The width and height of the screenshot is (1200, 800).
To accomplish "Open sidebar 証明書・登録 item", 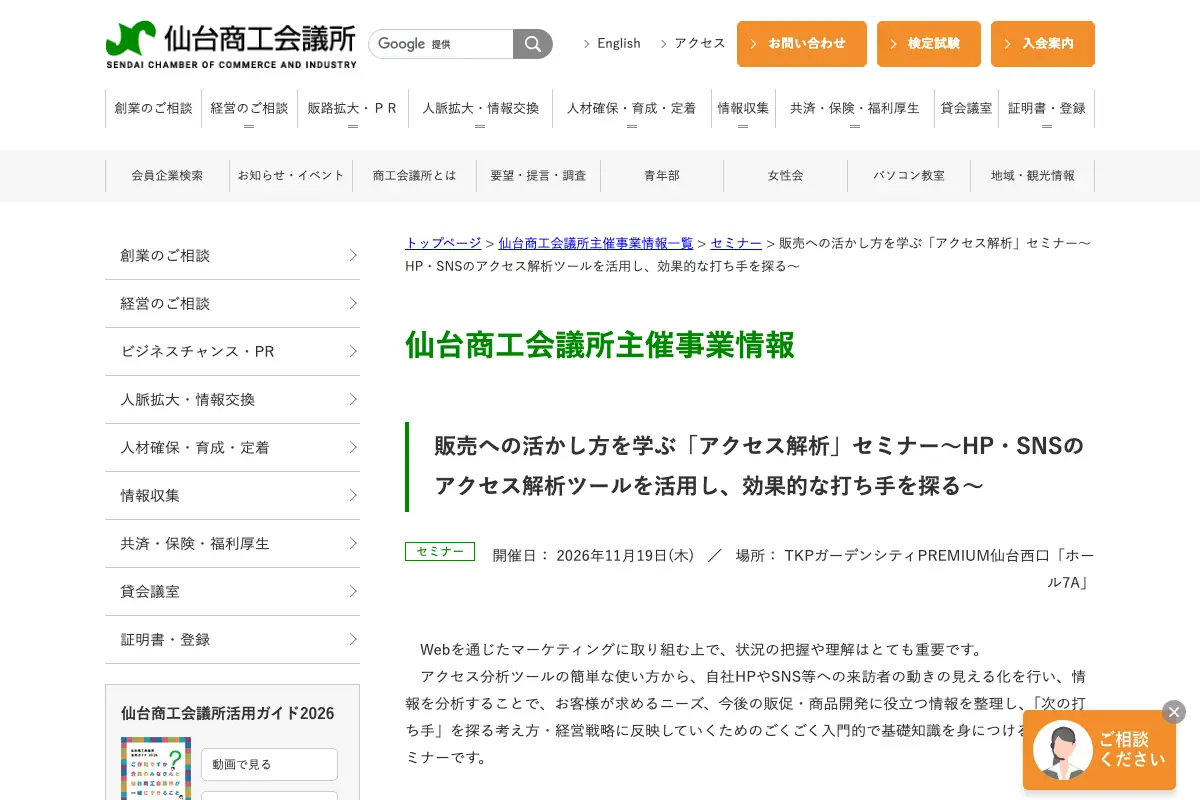I will point(232,639).
